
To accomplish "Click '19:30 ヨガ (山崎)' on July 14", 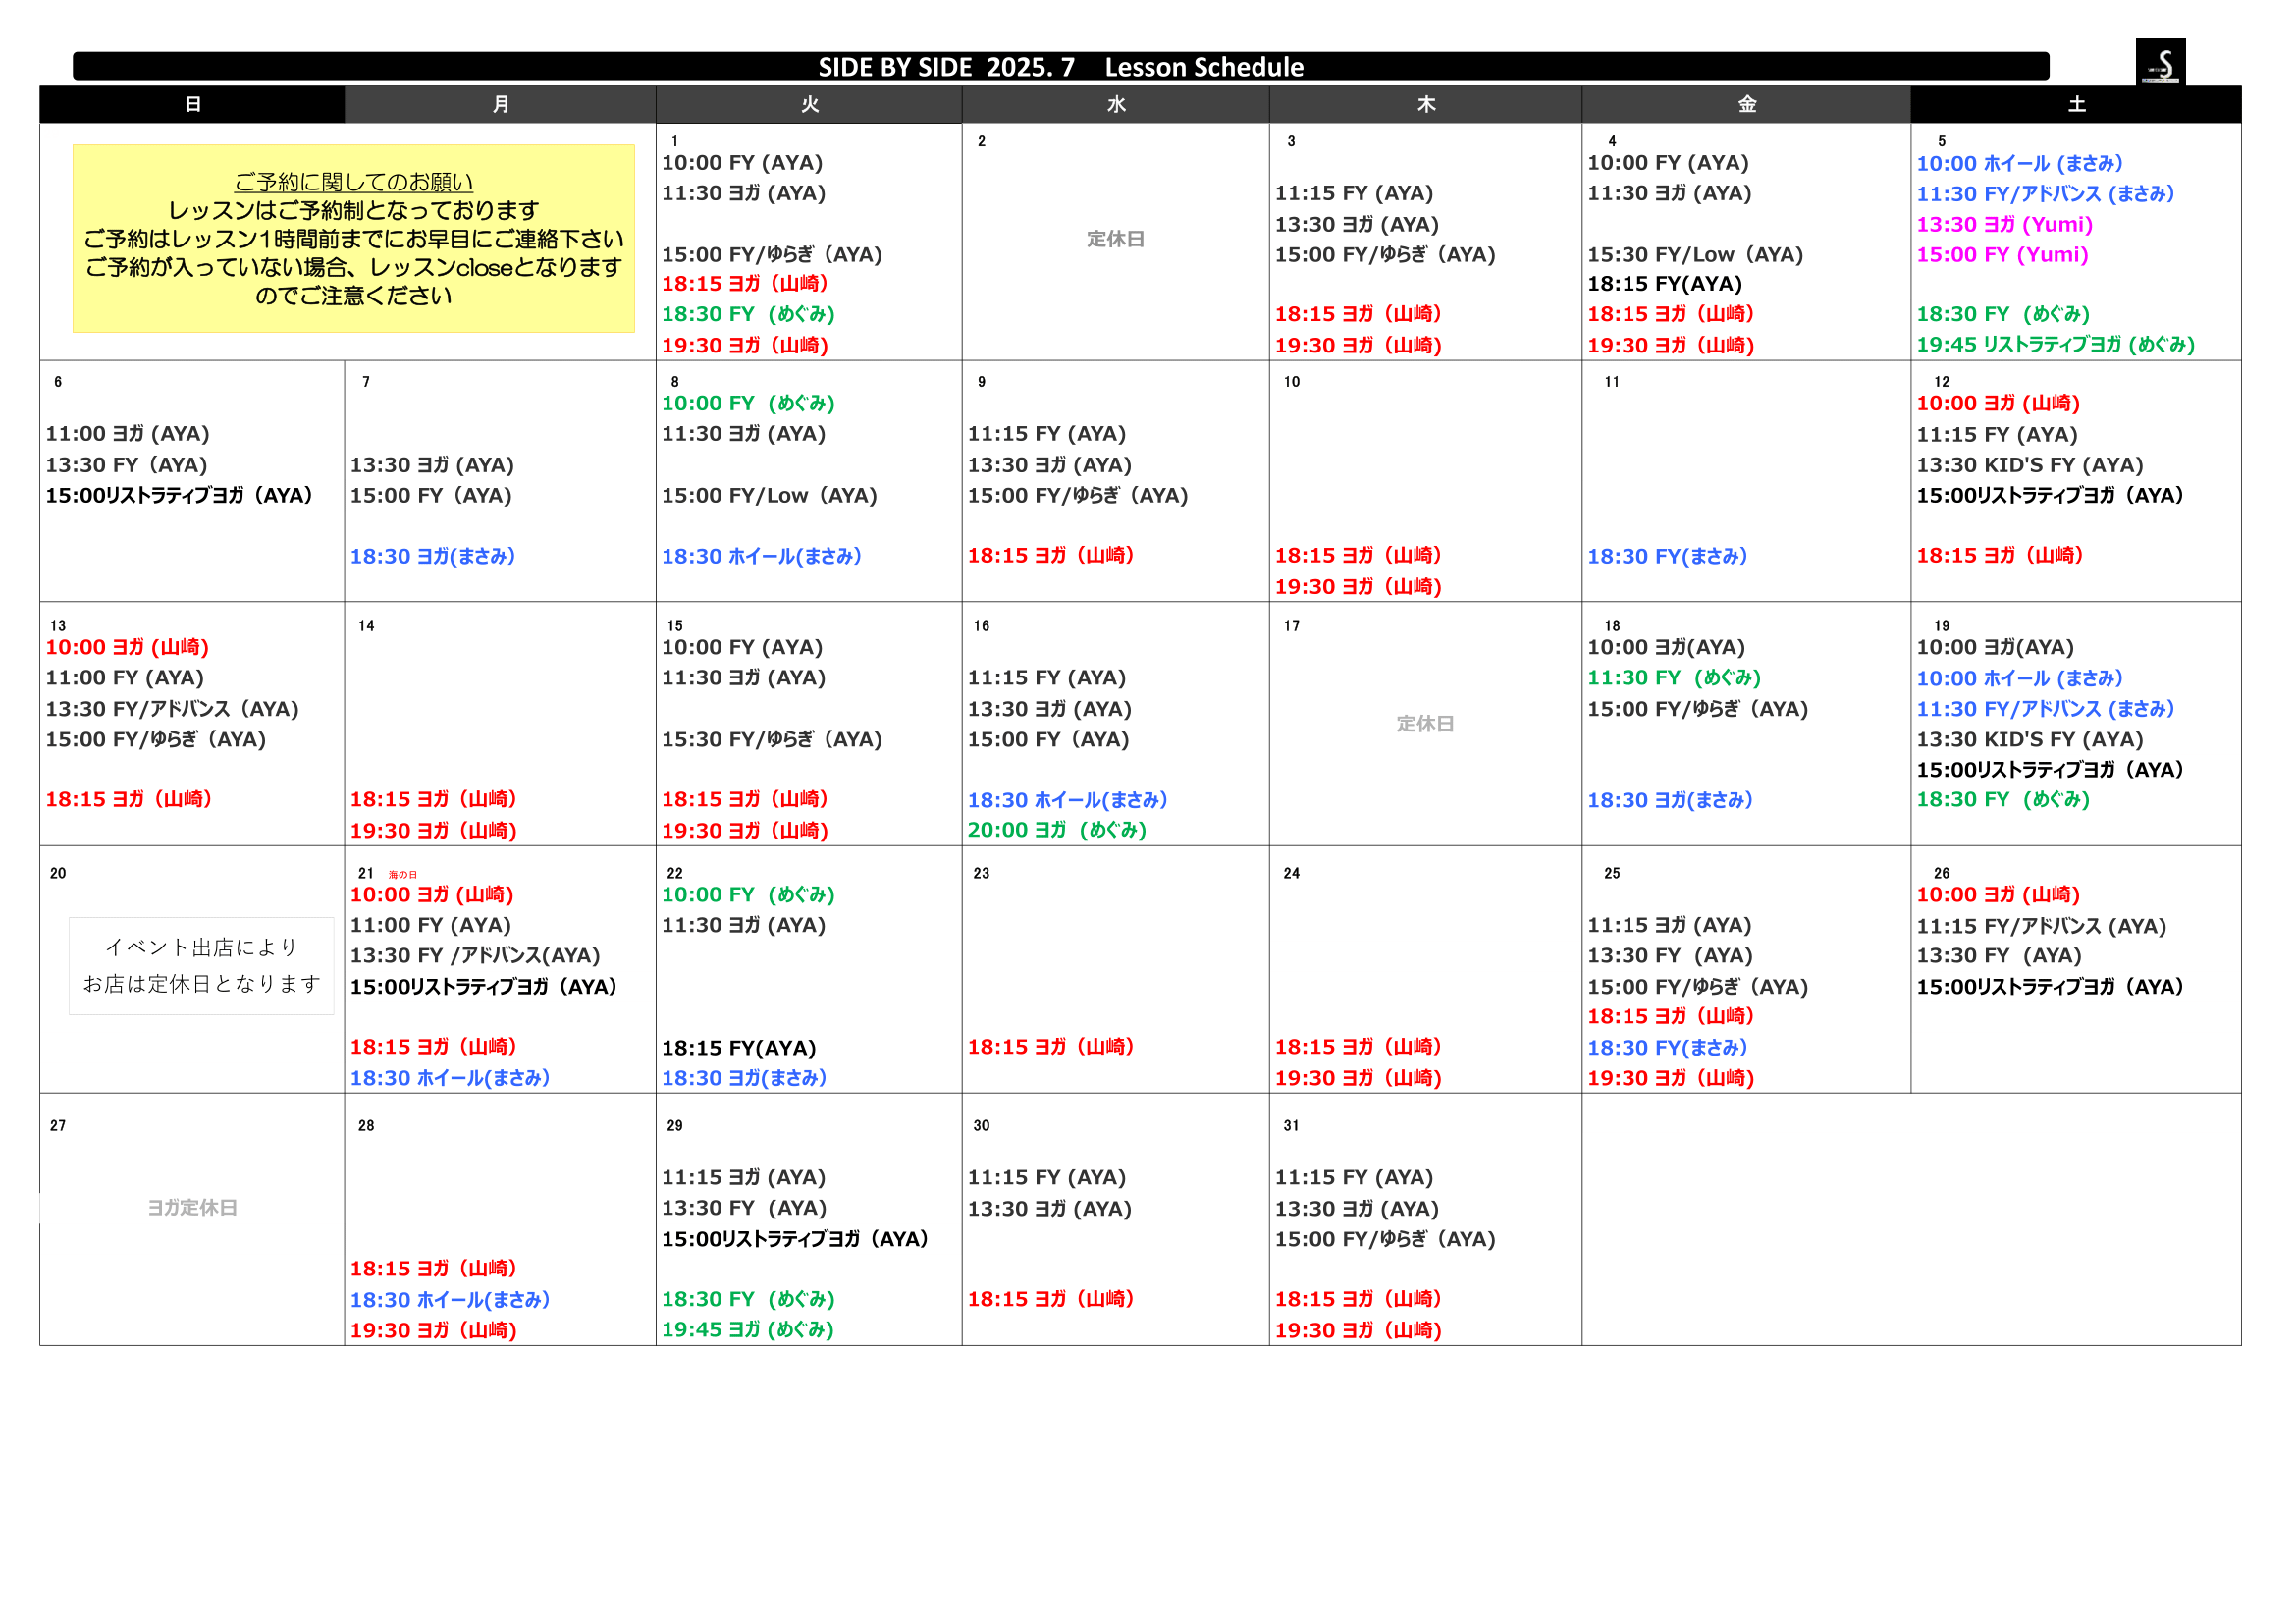I will (x=433, y=830).
